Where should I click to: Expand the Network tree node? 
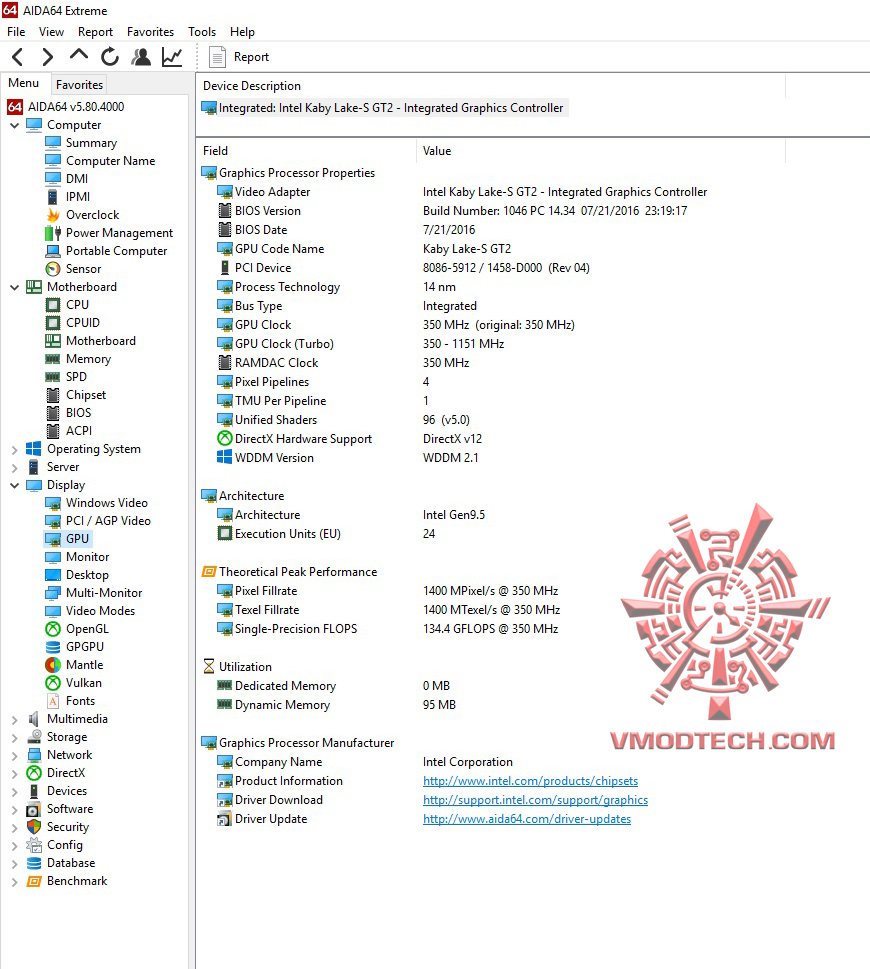[15, 756]
